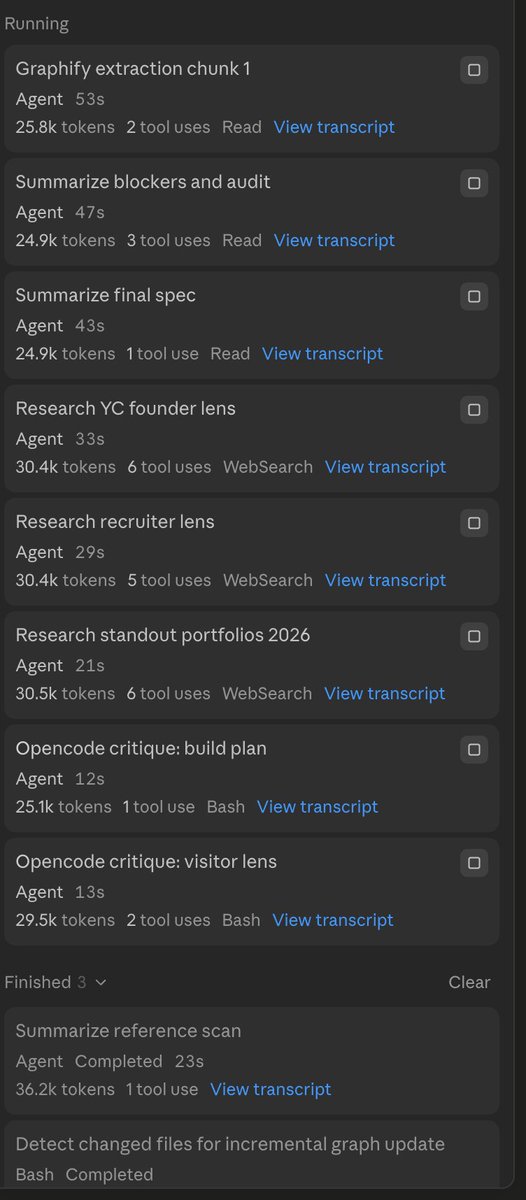Open transcript of Summarize final spec
The width and height of the screenshot is (526, 1200).
(x=322, y=353)
